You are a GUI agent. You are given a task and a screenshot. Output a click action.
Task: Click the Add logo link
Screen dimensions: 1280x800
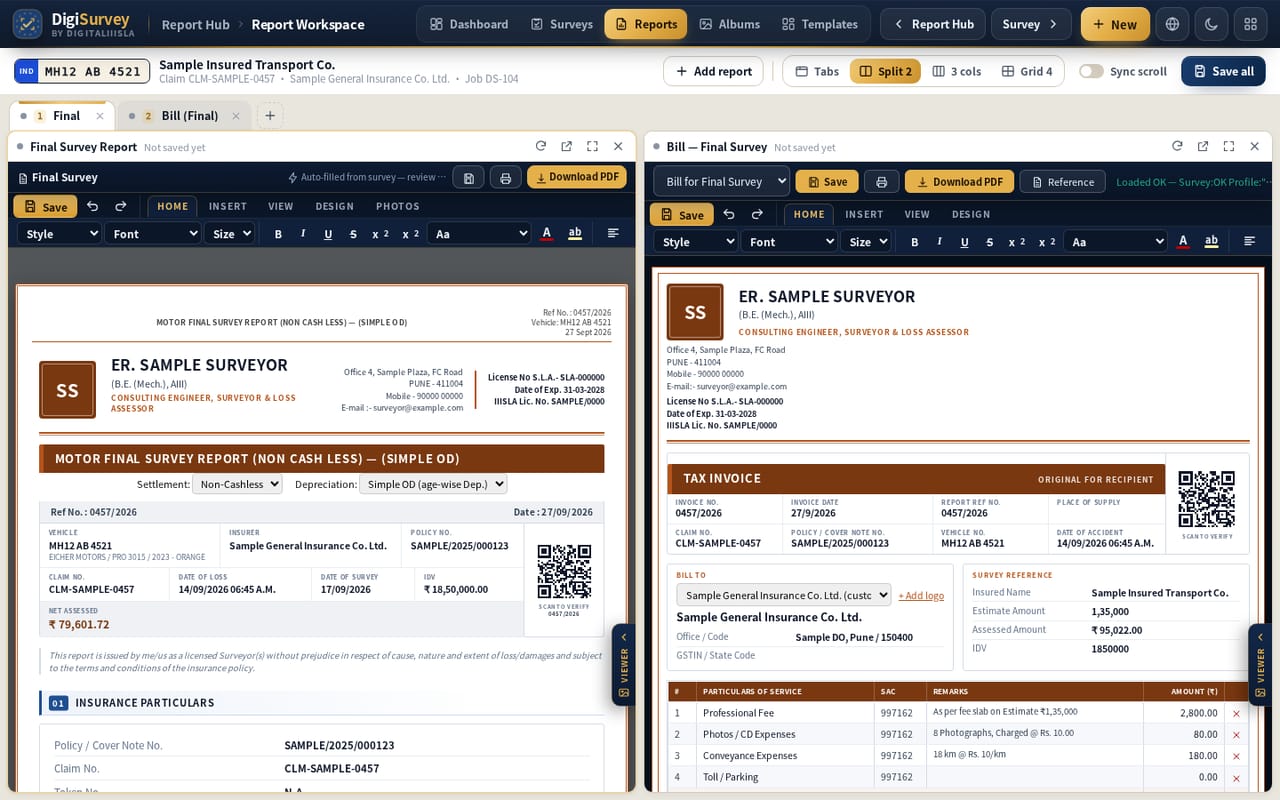tap(921, 596)
